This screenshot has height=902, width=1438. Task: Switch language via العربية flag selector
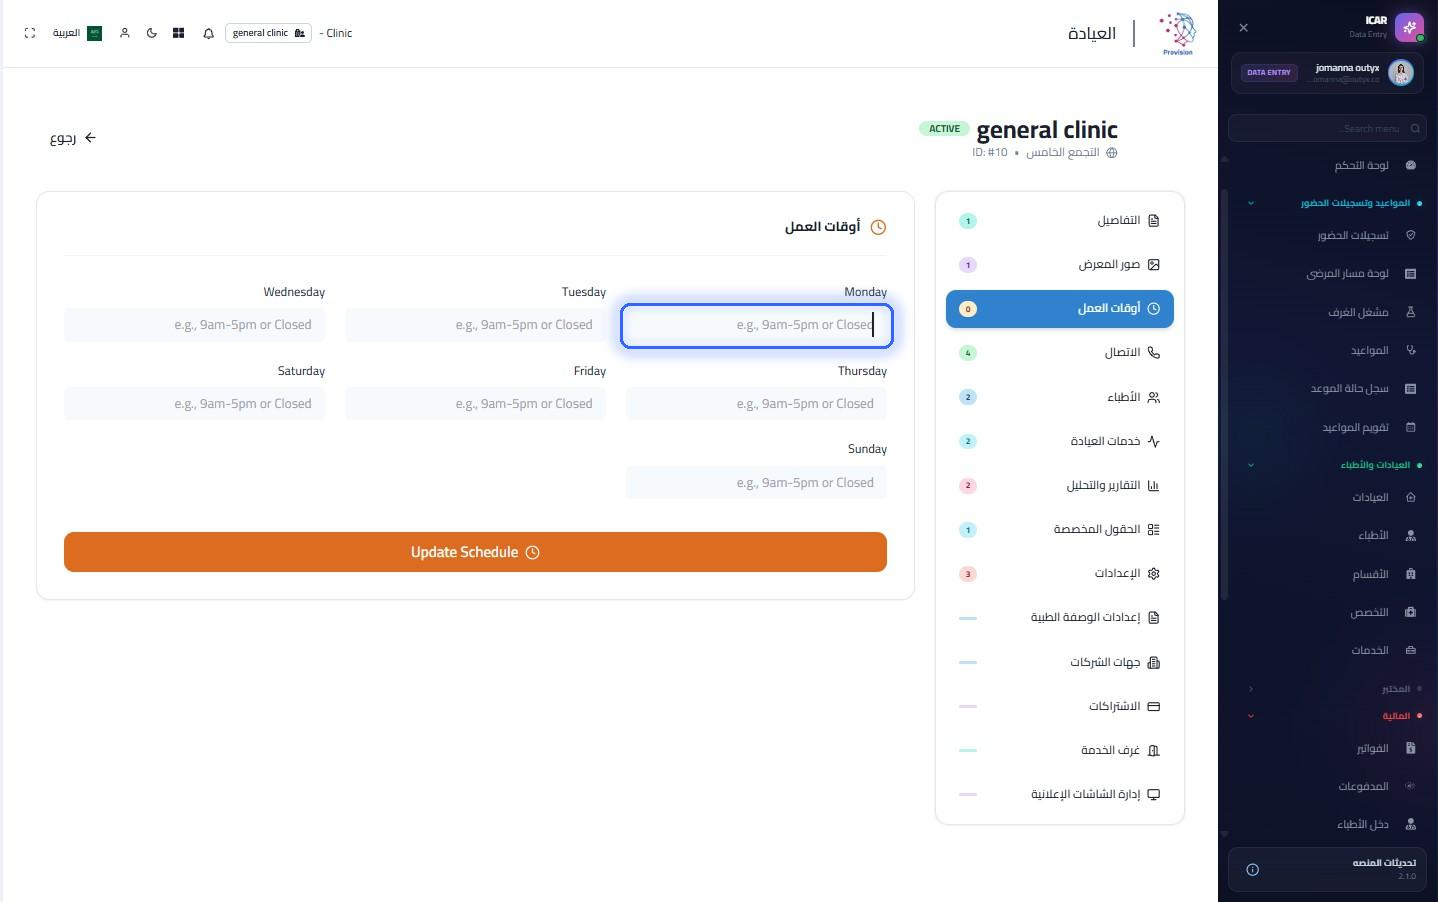[x=77, y=33]
